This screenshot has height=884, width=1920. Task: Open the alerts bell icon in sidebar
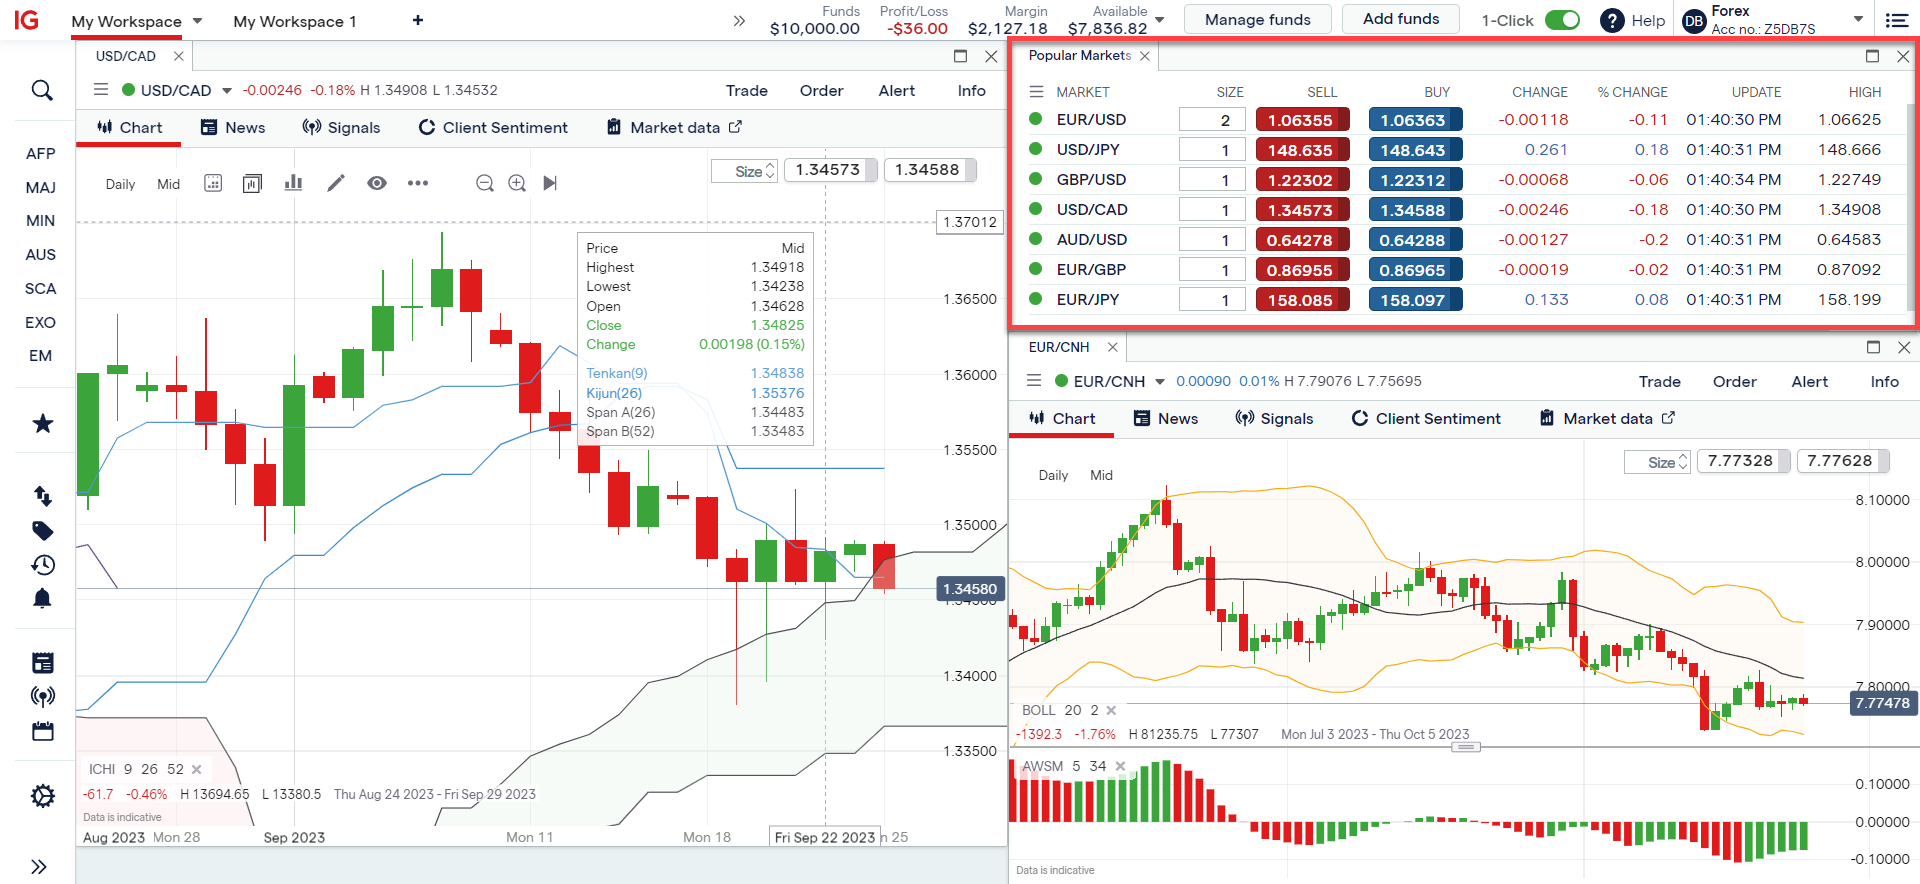(42, 599)
